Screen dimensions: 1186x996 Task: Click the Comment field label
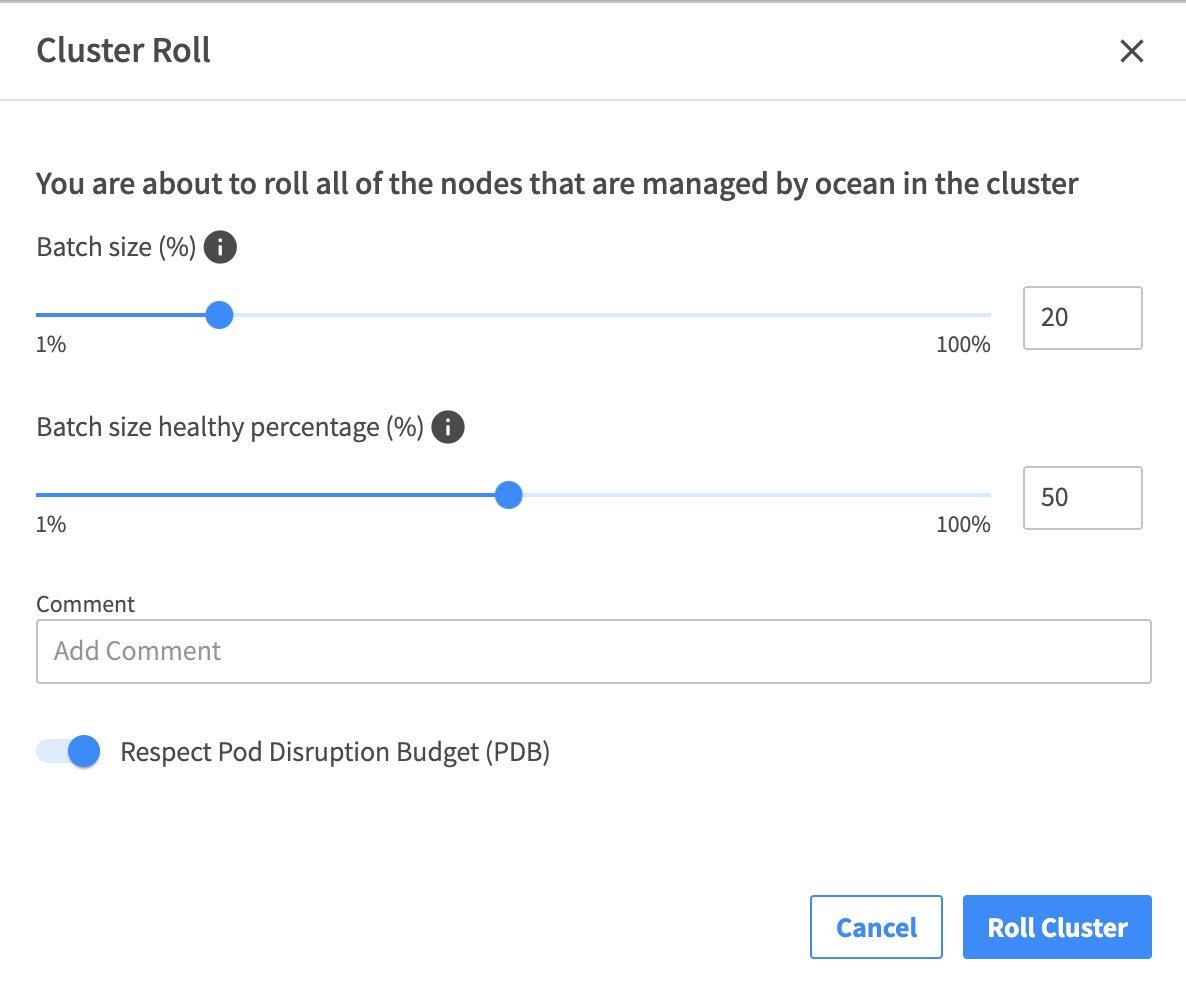click(85, 604)
